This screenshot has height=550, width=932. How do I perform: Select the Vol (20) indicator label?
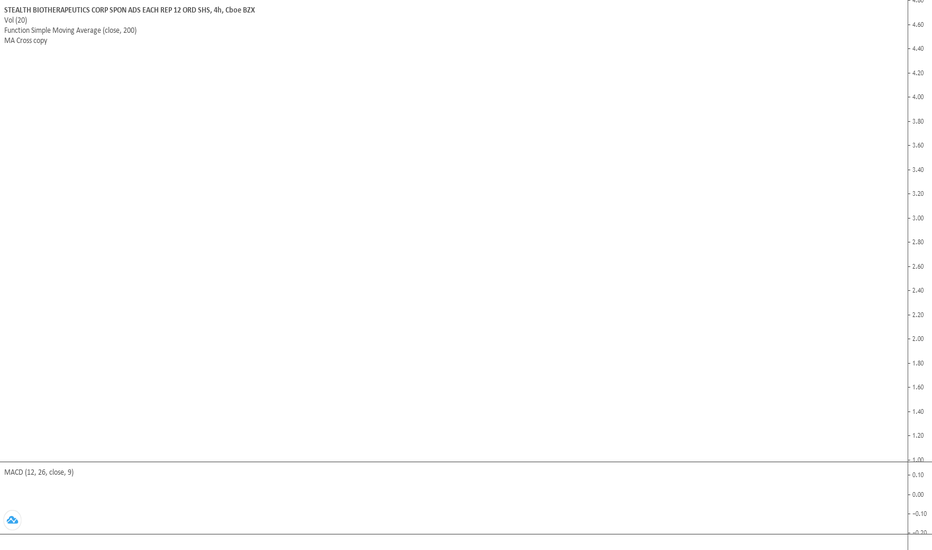pos(15,20)
